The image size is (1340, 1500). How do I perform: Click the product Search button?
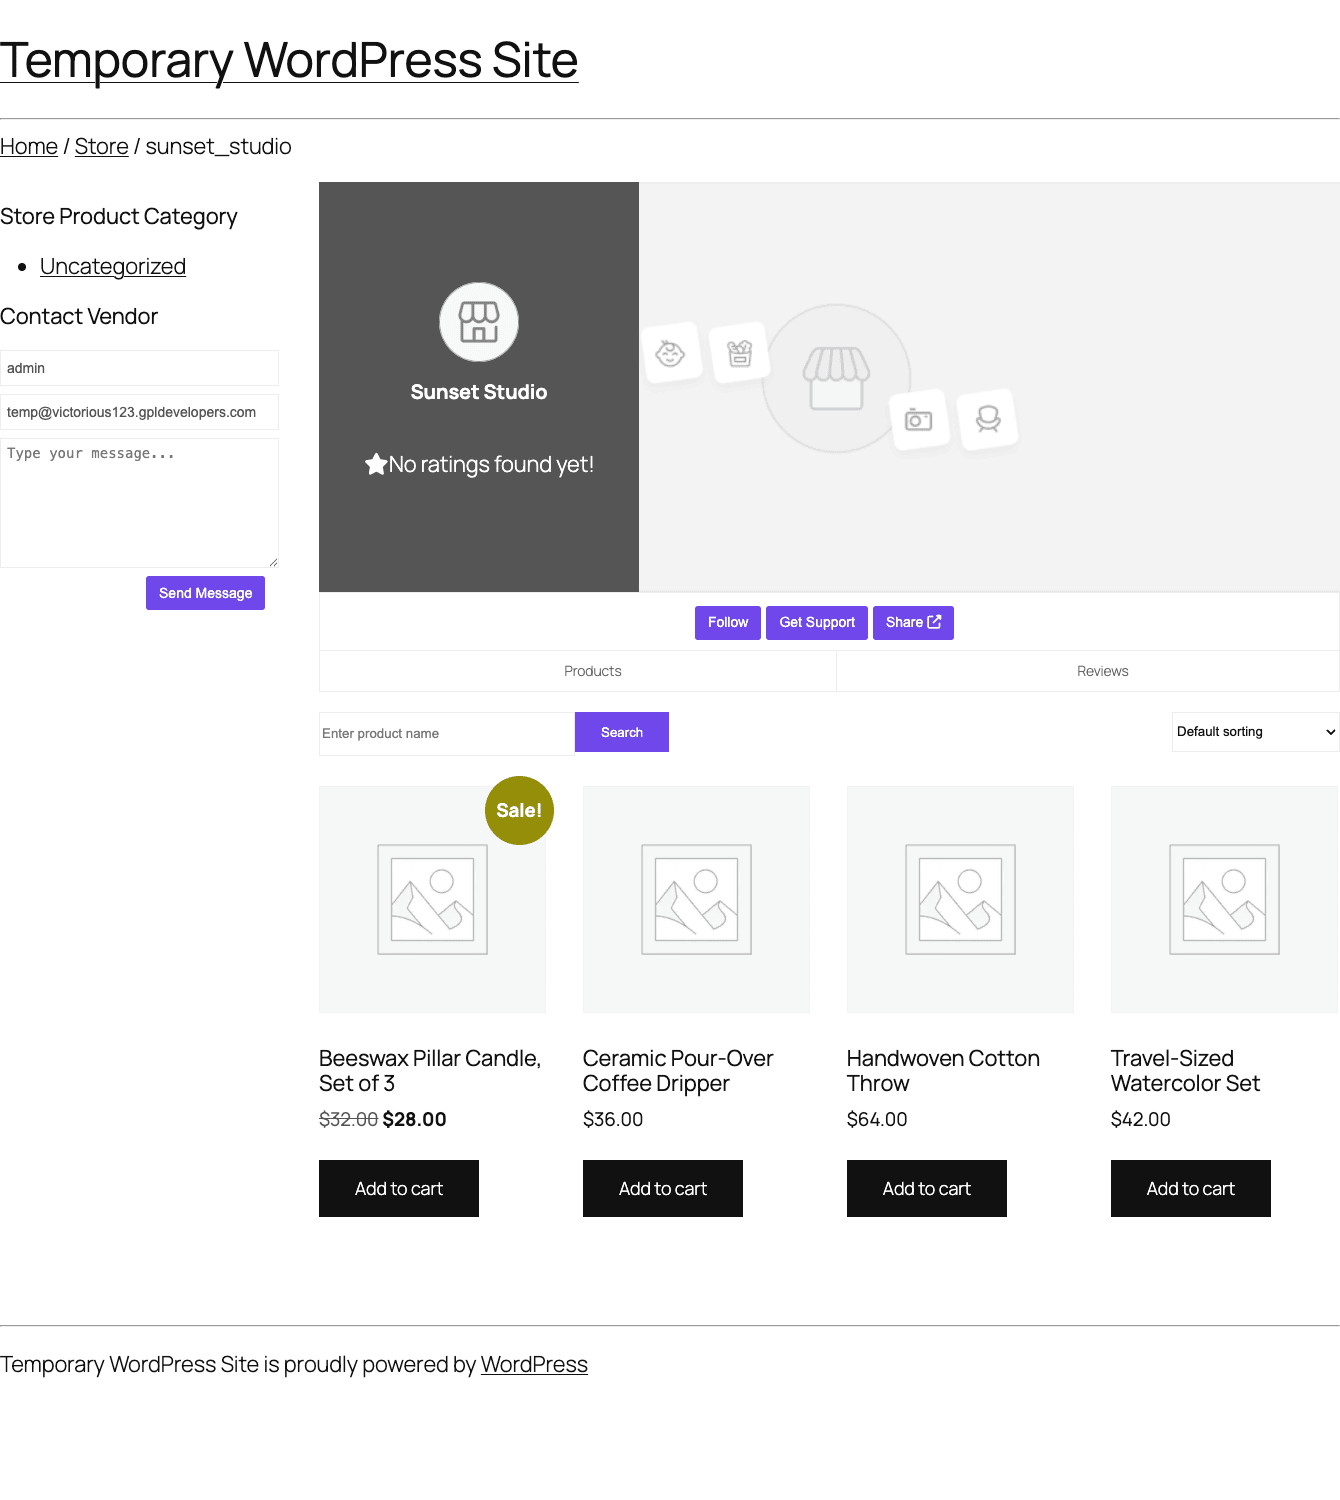[x=622, y=732]
